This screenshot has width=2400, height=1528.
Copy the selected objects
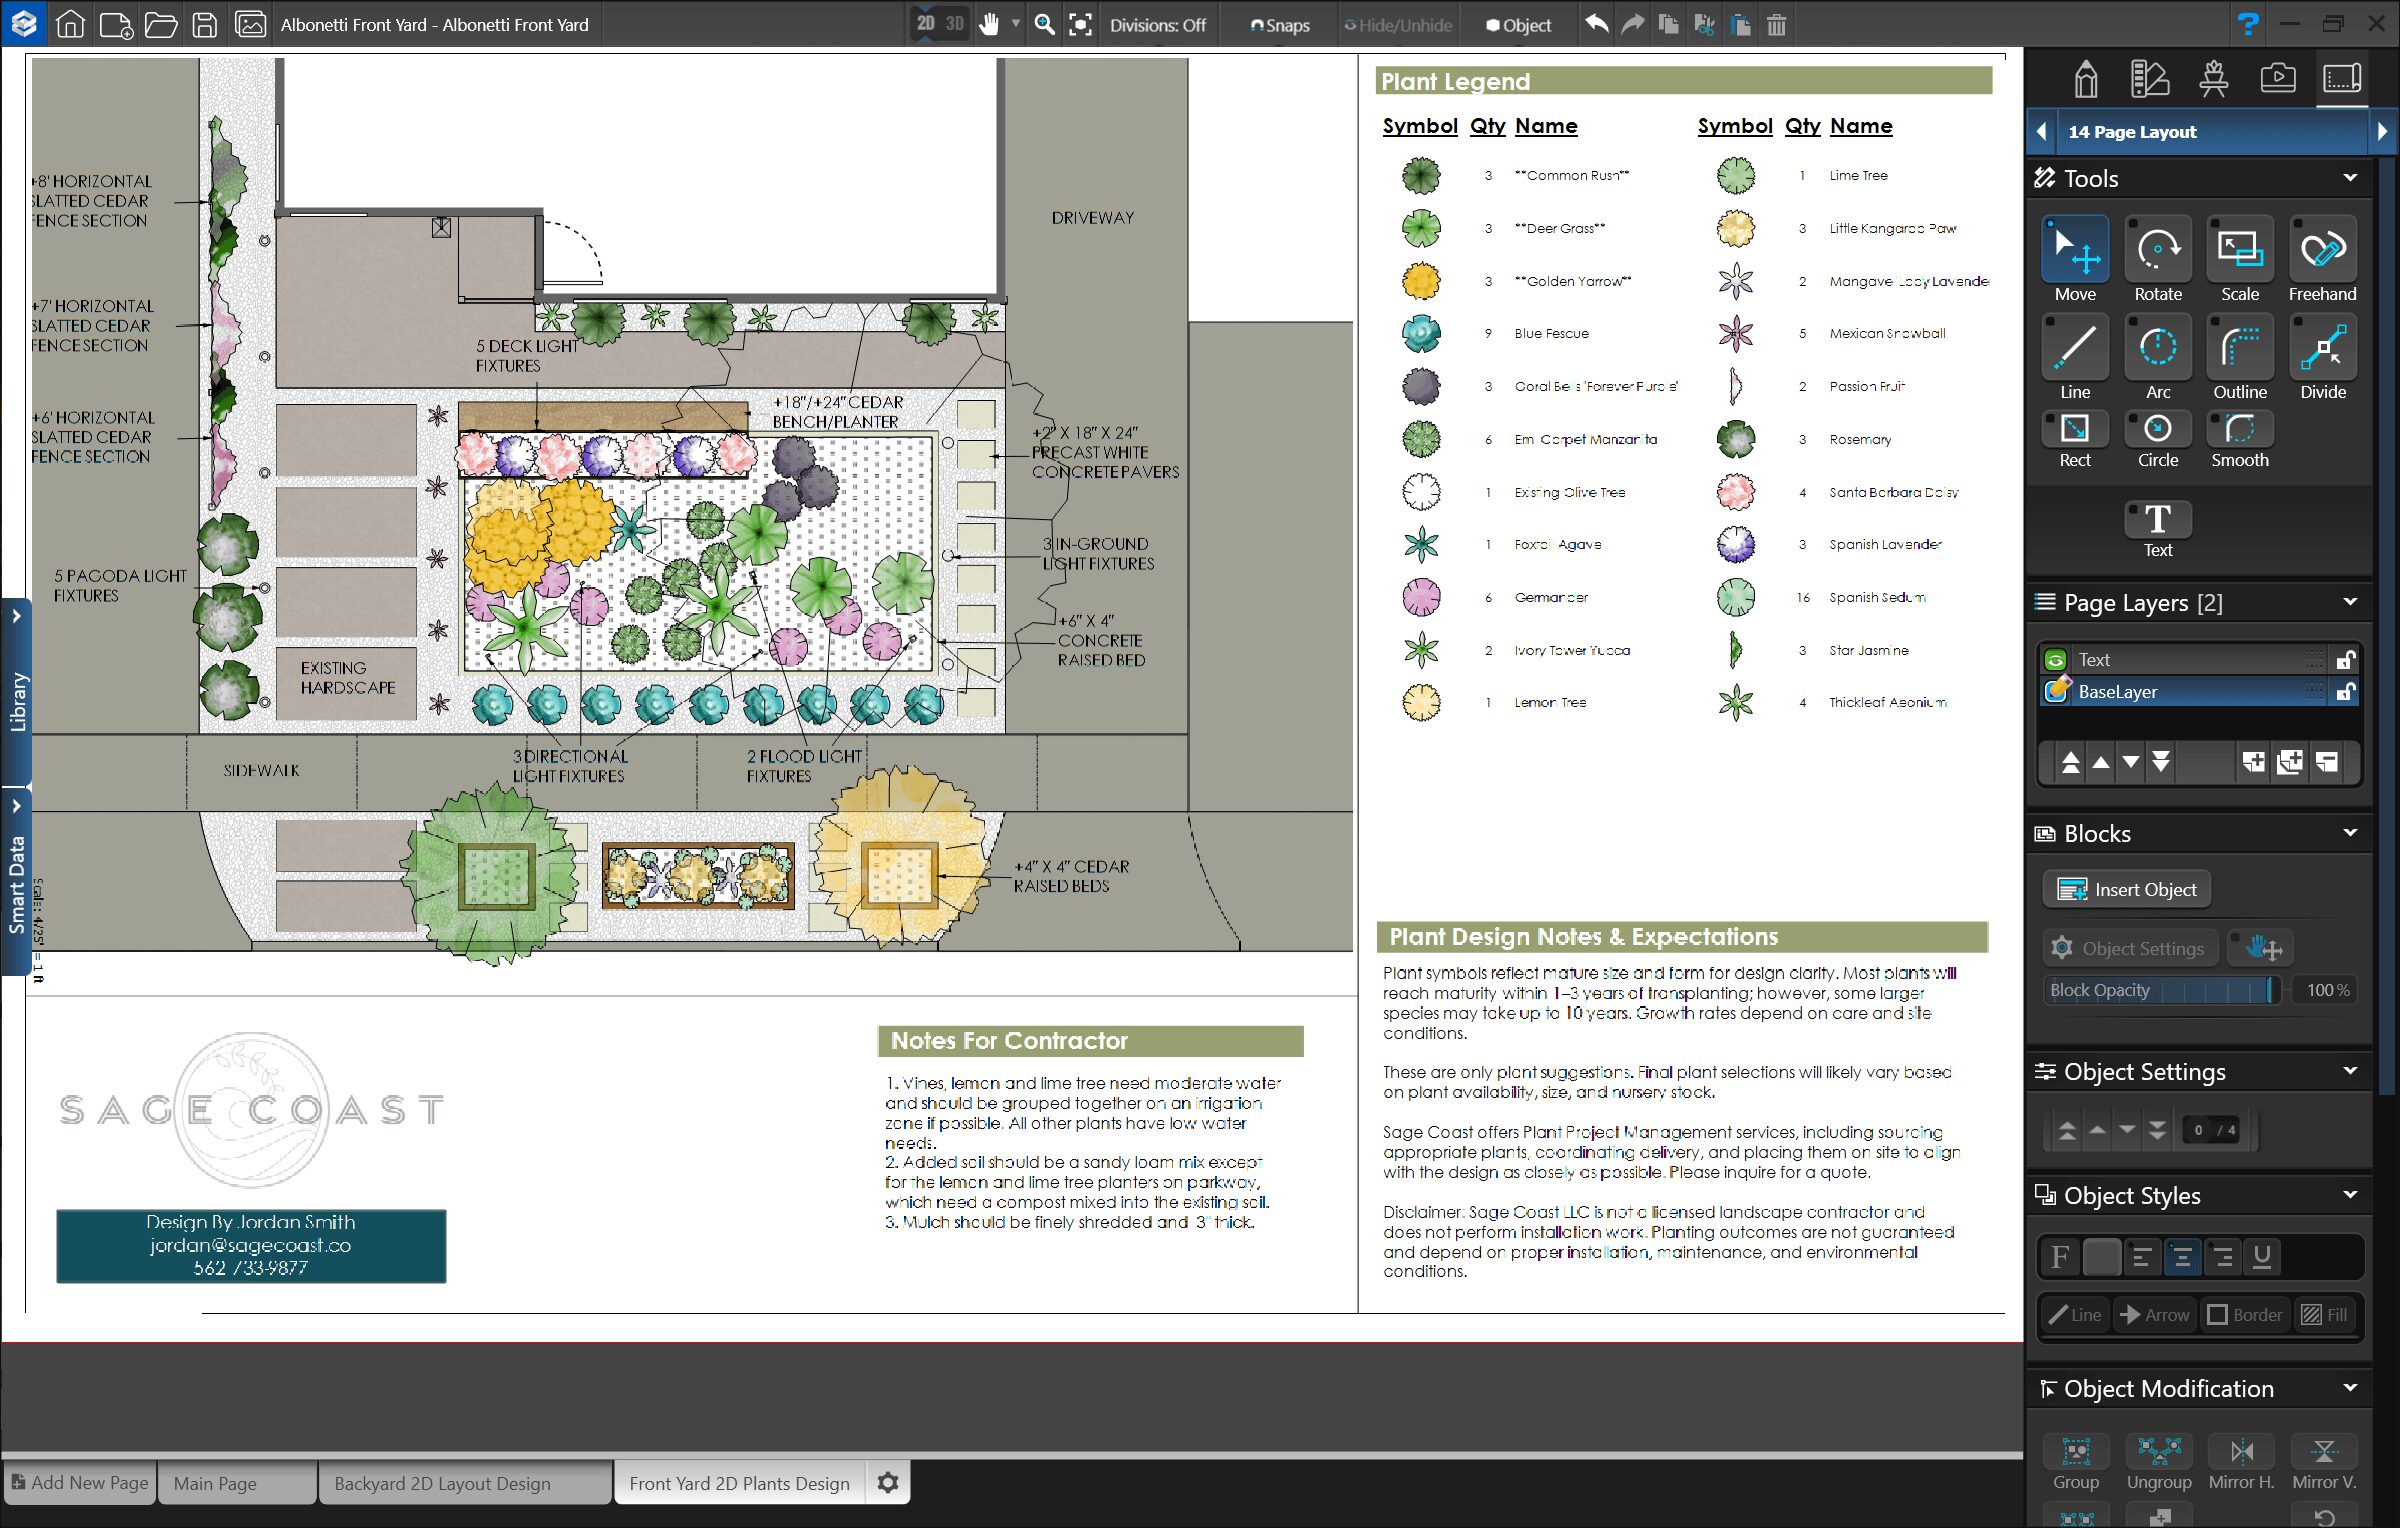(1668, 24)
